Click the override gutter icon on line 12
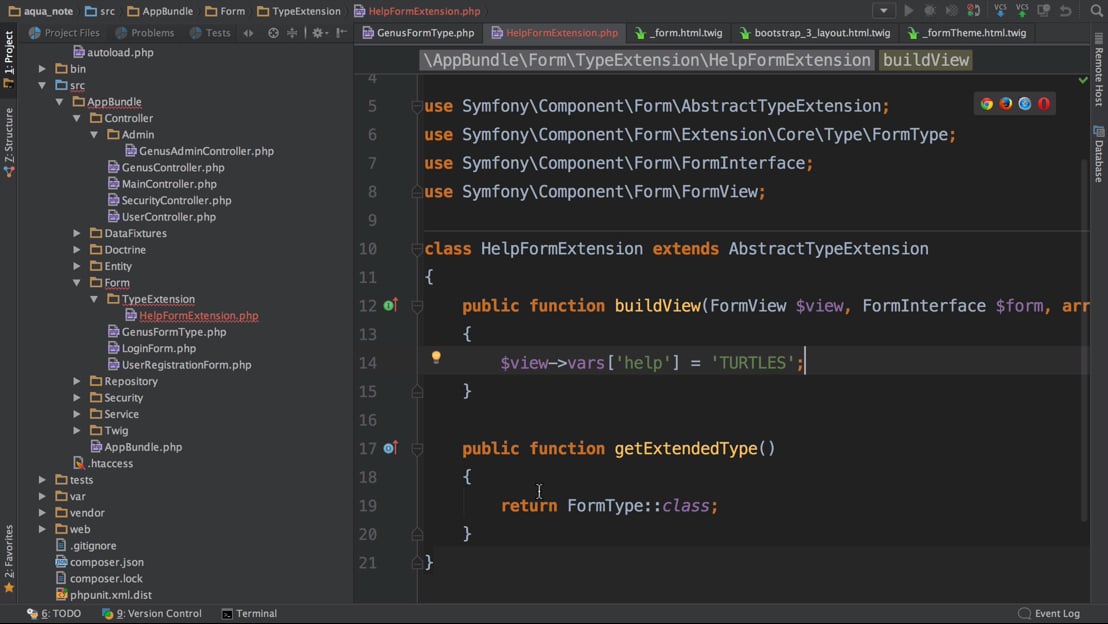1108x624 pixels. click(x=390, y=305)
